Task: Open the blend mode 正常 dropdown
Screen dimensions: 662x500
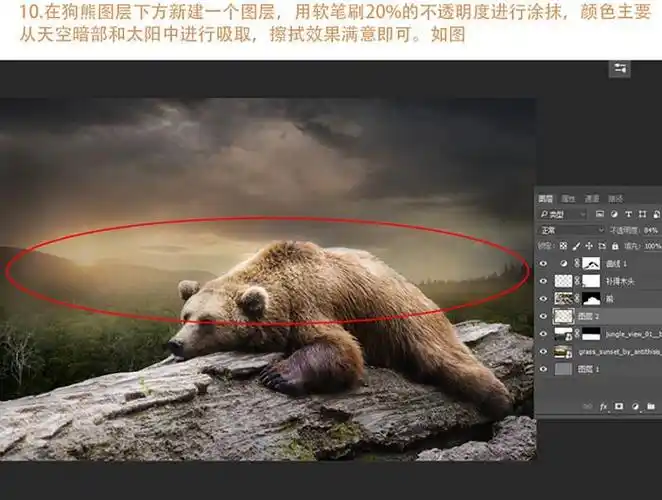Action: click(x=570, y=230)
